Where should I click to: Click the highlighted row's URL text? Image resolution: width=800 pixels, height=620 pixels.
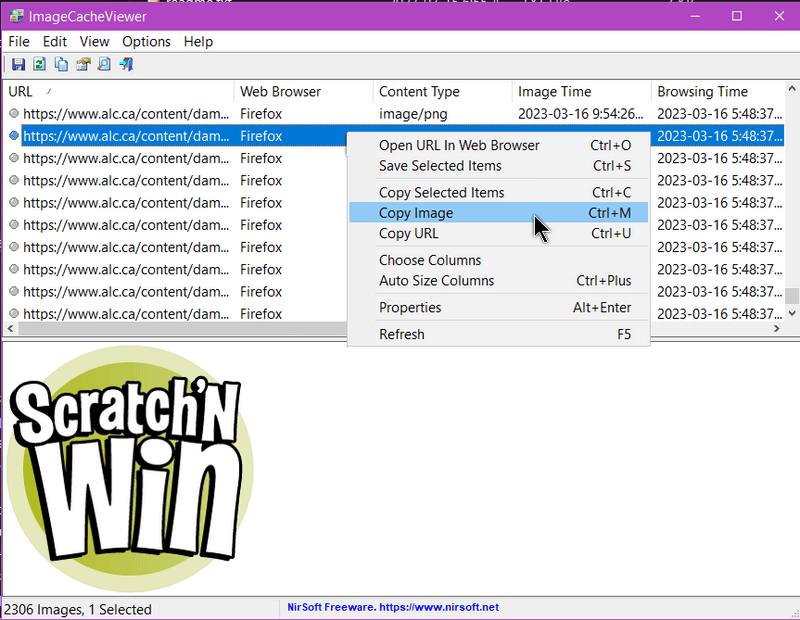point(126,136)
